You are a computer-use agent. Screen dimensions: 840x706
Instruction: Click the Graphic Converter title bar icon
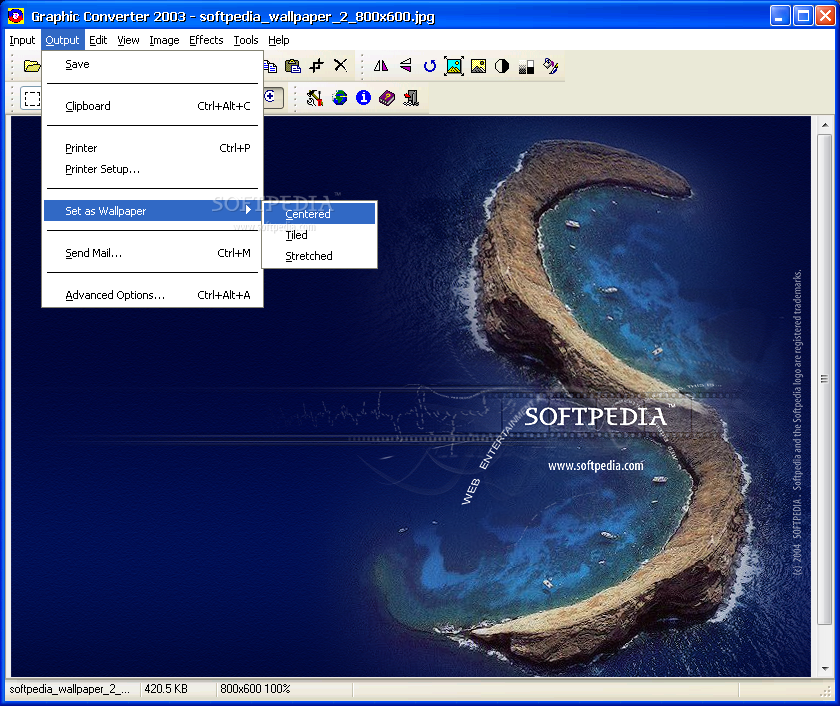coord(16,16)
